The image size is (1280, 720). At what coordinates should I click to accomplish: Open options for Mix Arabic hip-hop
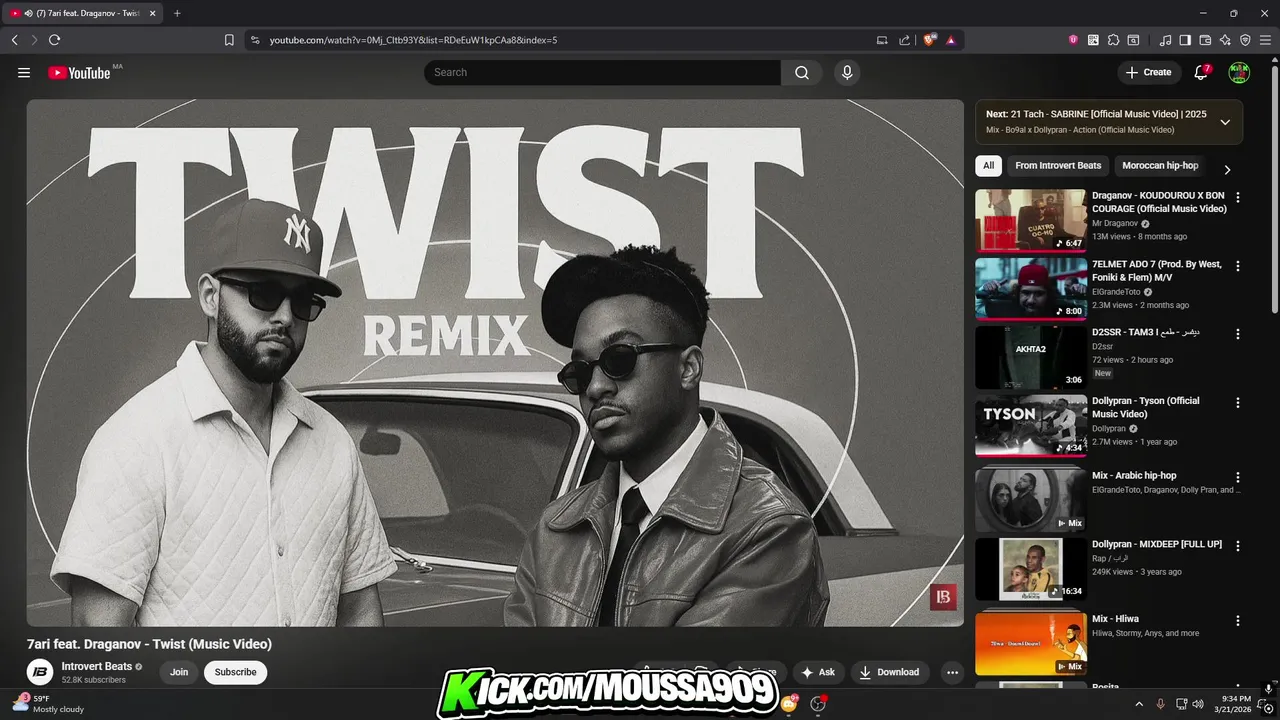pos(1238,477)
